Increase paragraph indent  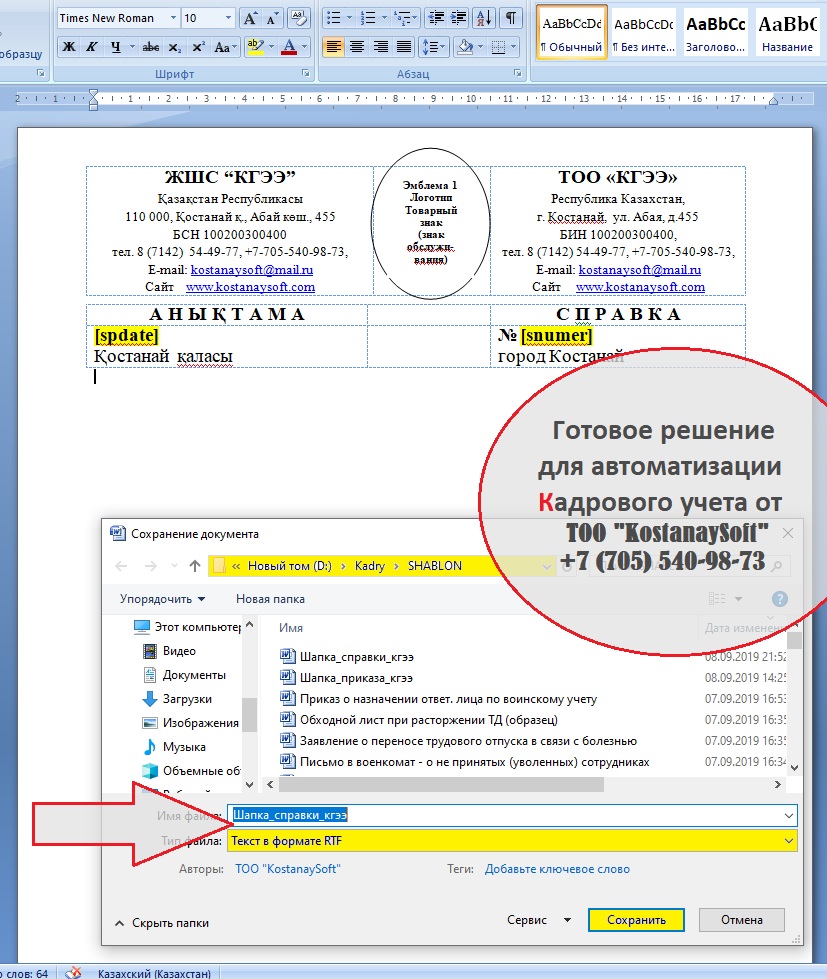(459, 18)
